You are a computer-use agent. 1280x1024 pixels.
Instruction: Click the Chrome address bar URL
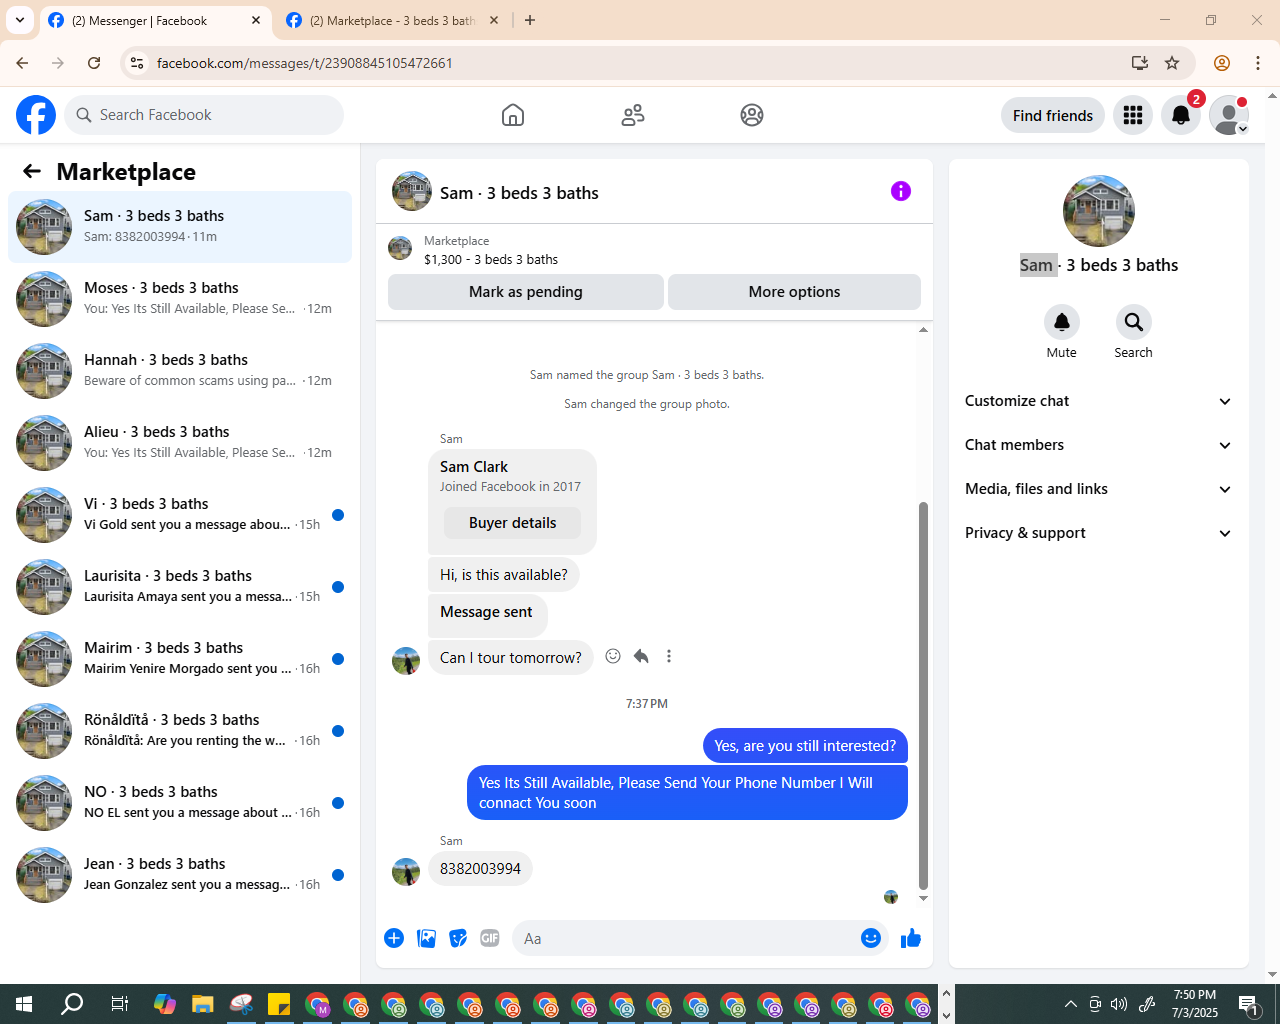[305, 63]
